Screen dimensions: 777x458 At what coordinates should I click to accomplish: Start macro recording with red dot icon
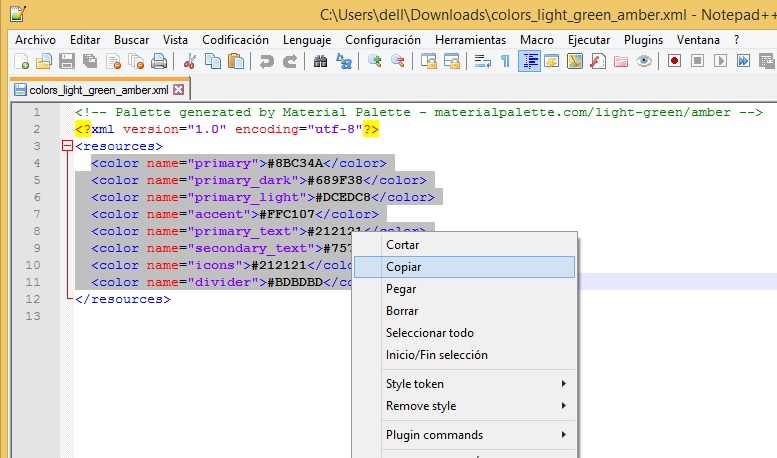click(x=675, y=61)
